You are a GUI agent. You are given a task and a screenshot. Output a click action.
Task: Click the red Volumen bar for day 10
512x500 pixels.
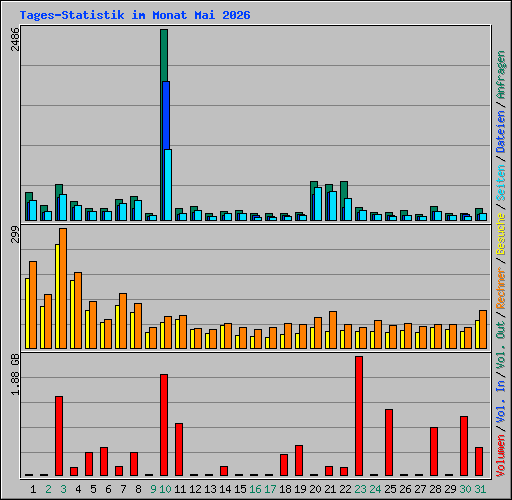coord(164,425)
